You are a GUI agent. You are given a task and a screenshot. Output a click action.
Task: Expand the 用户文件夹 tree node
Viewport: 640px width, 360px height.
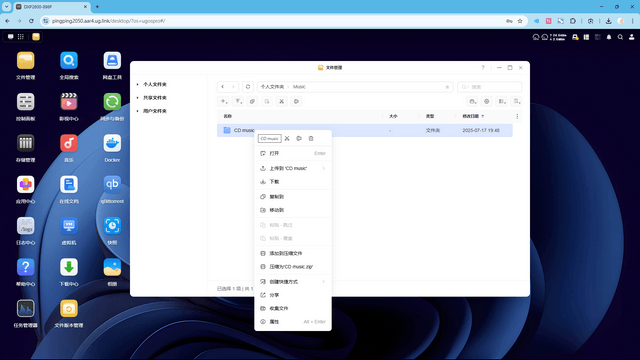(x=138, y=111)
